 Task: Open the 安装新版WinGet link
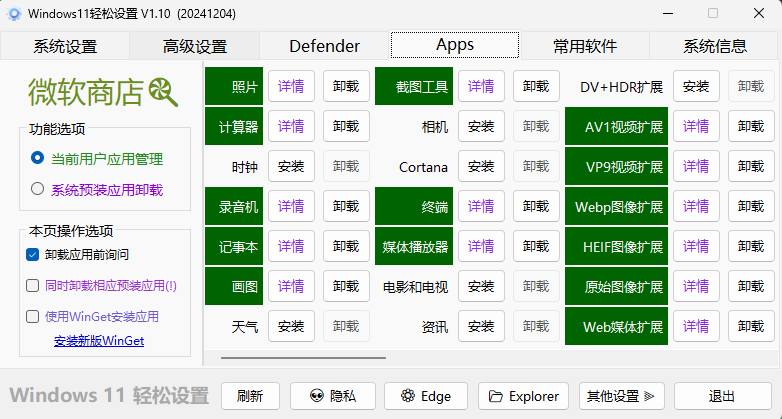click(x=99, y=341)
